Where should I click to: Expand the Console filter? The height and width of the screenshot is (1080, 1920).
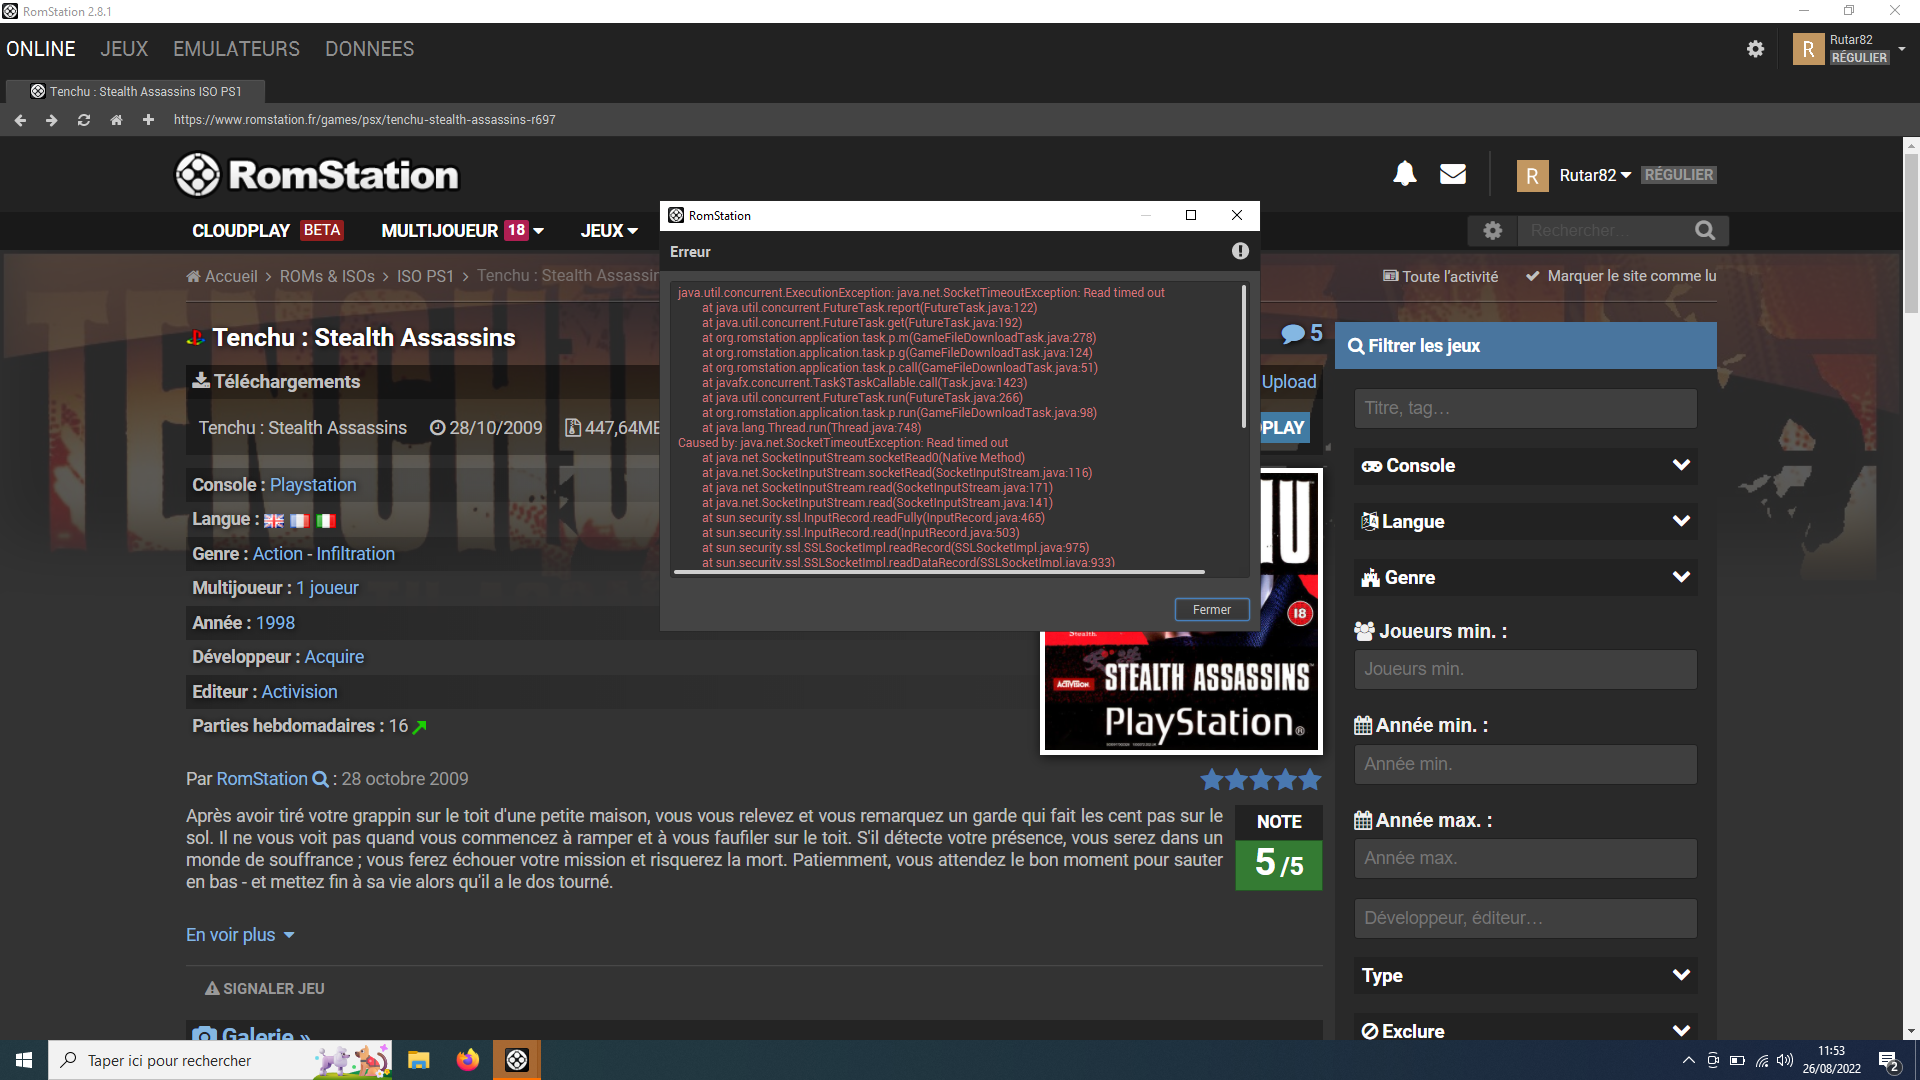(1525, 466)
